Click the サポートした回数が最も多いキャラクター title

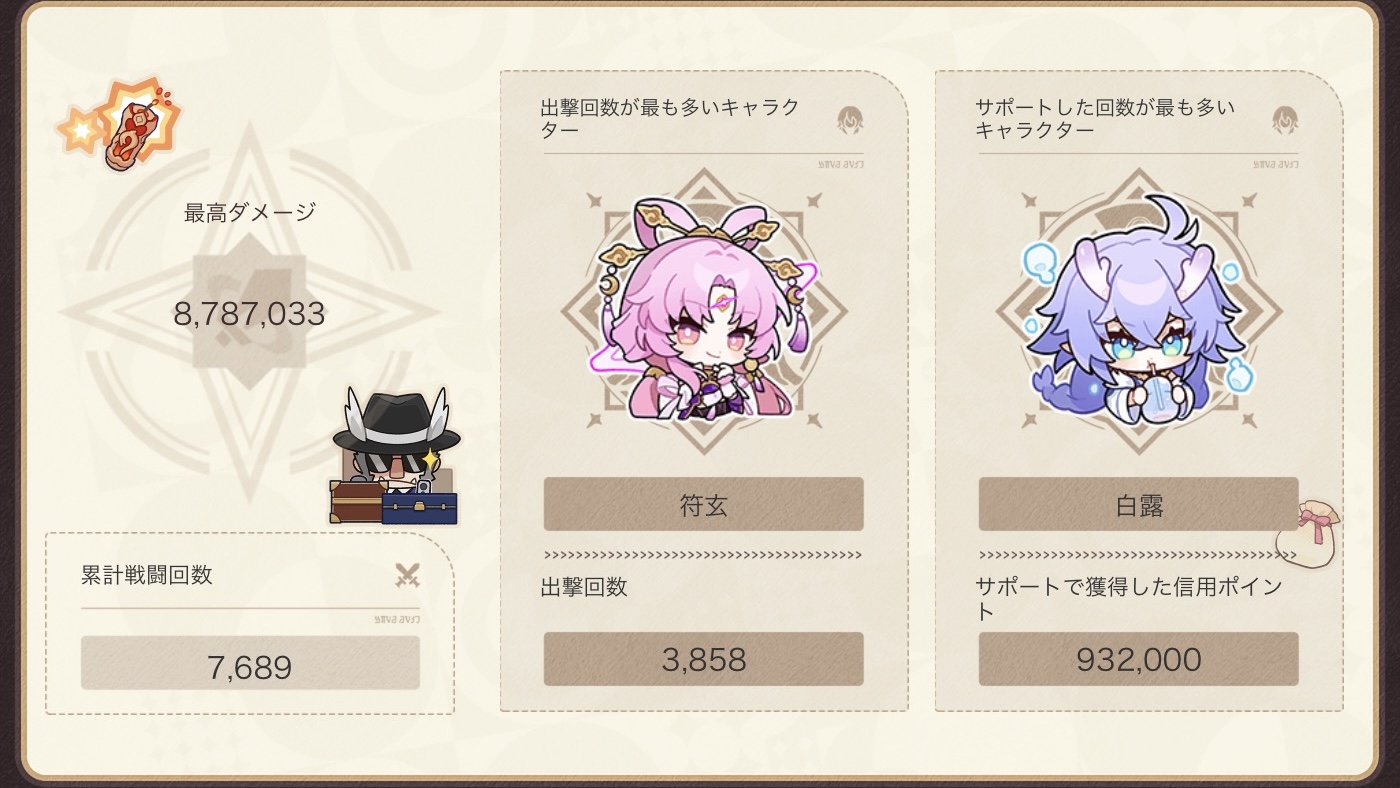pos(1104,118)
